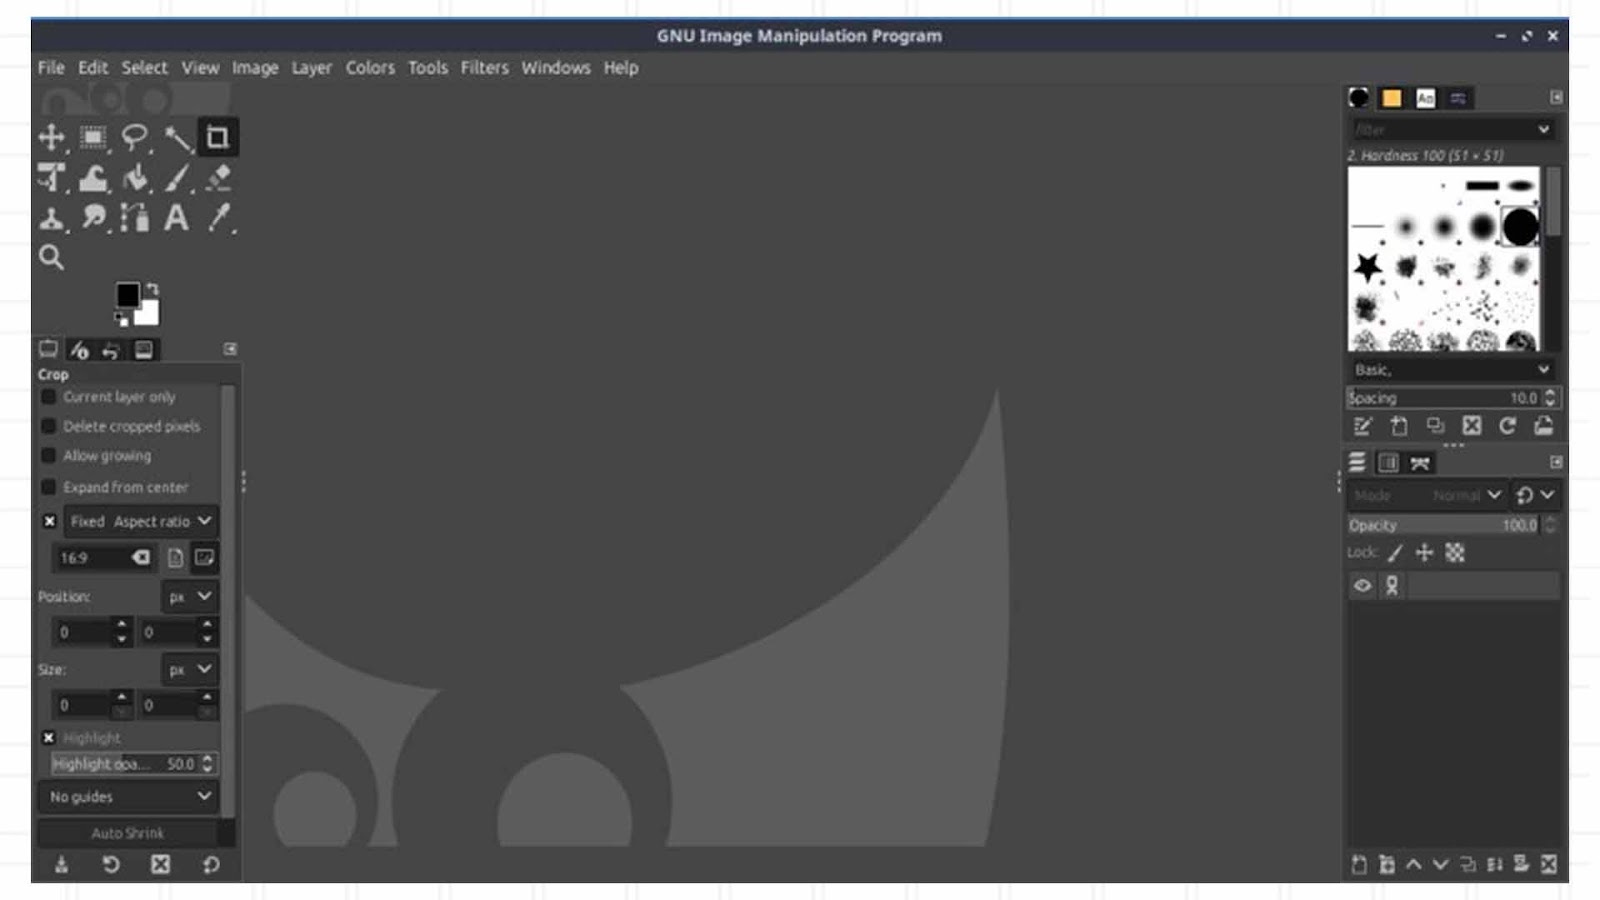
Task: Open Size unit px dropdown
Action: coord(189,669)
